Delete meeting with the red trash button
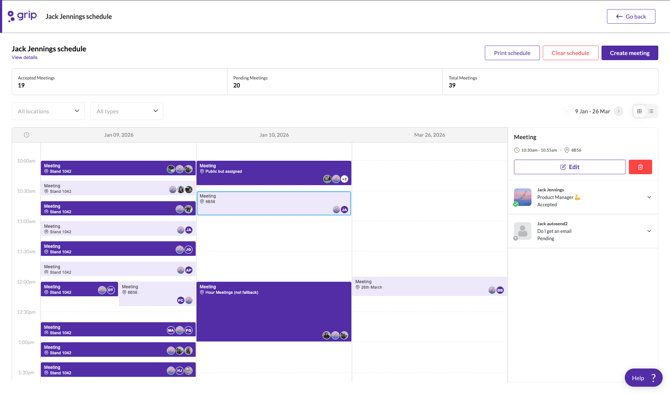Screen dimensions: 670x394 (x=640, y=167)
